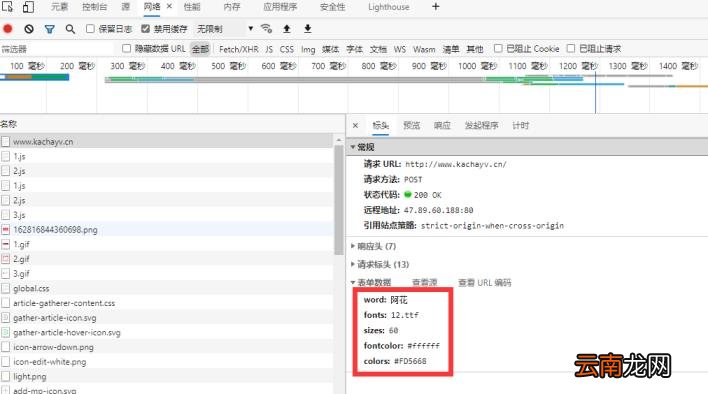Screen dimensions: 708x394
Task: Check the 隐藏数据 URL checkbox
Action: point(126,48)
